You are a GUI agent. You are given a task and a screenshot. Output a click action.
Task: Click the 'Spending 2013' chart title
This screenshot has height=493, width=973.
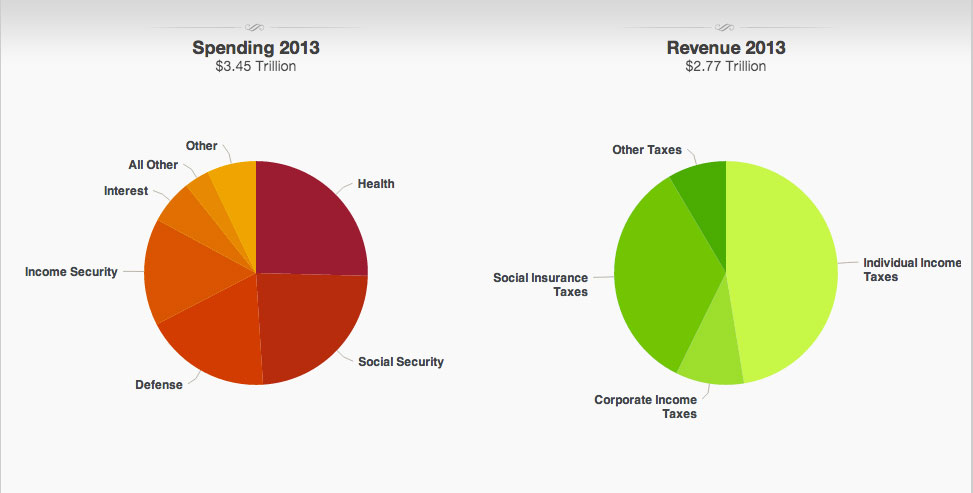tap(256, 47)
